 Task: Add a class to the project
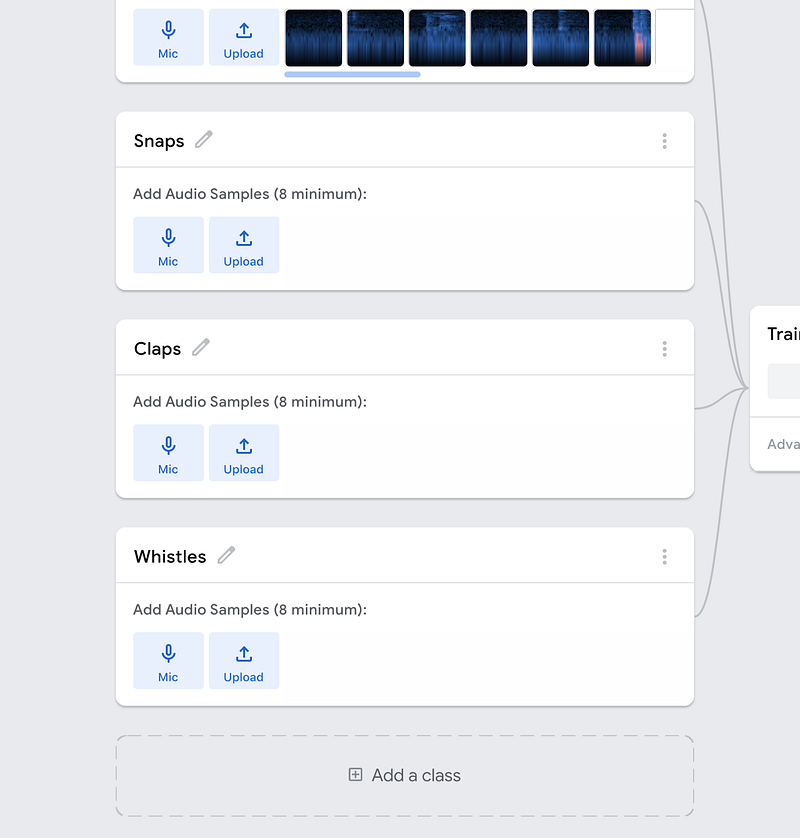click(405, 775)
